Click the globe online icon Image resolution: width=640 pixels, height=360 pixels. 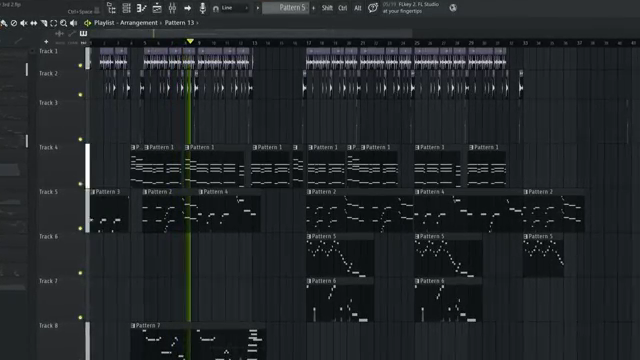pyautogui.click(x=453, y=8)
